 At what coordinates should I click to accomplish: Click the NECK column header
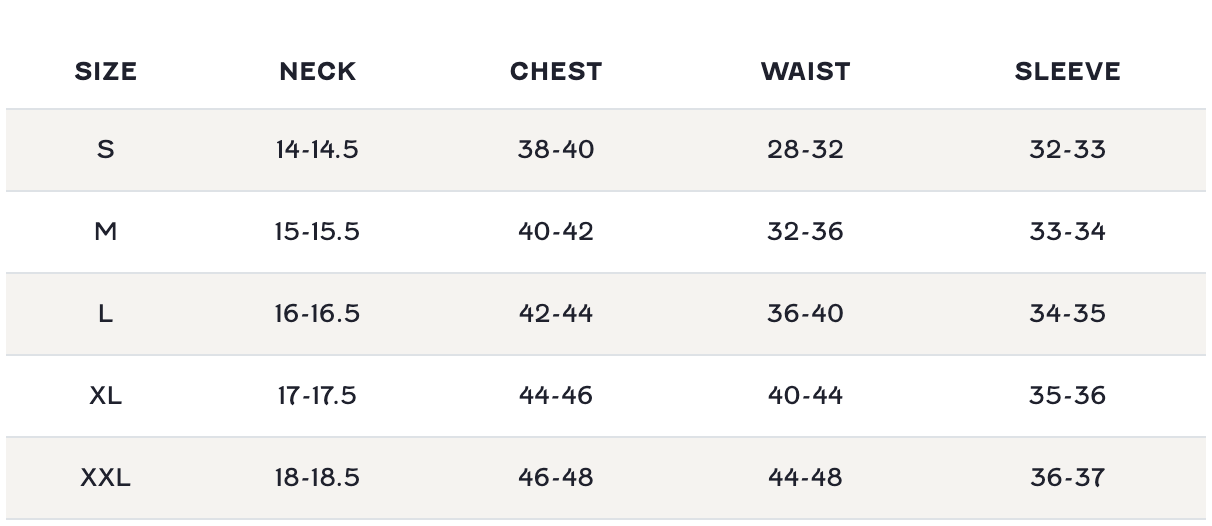pyautogui.click(x=317, y=71)
